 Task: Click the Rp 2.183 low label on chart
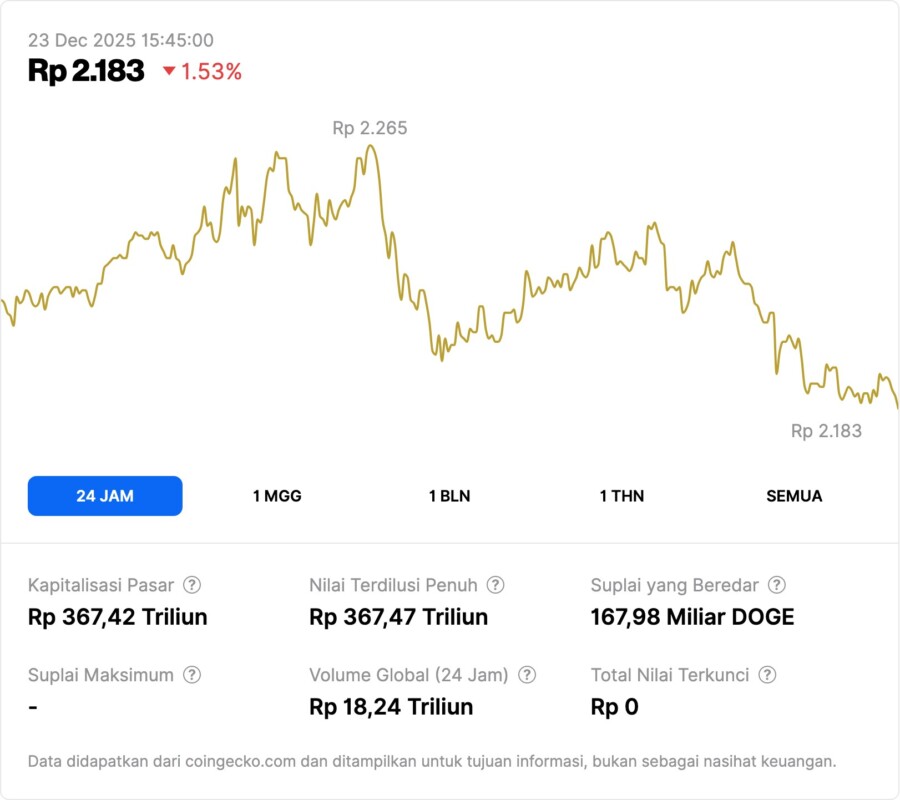click(x=826, y=431)
